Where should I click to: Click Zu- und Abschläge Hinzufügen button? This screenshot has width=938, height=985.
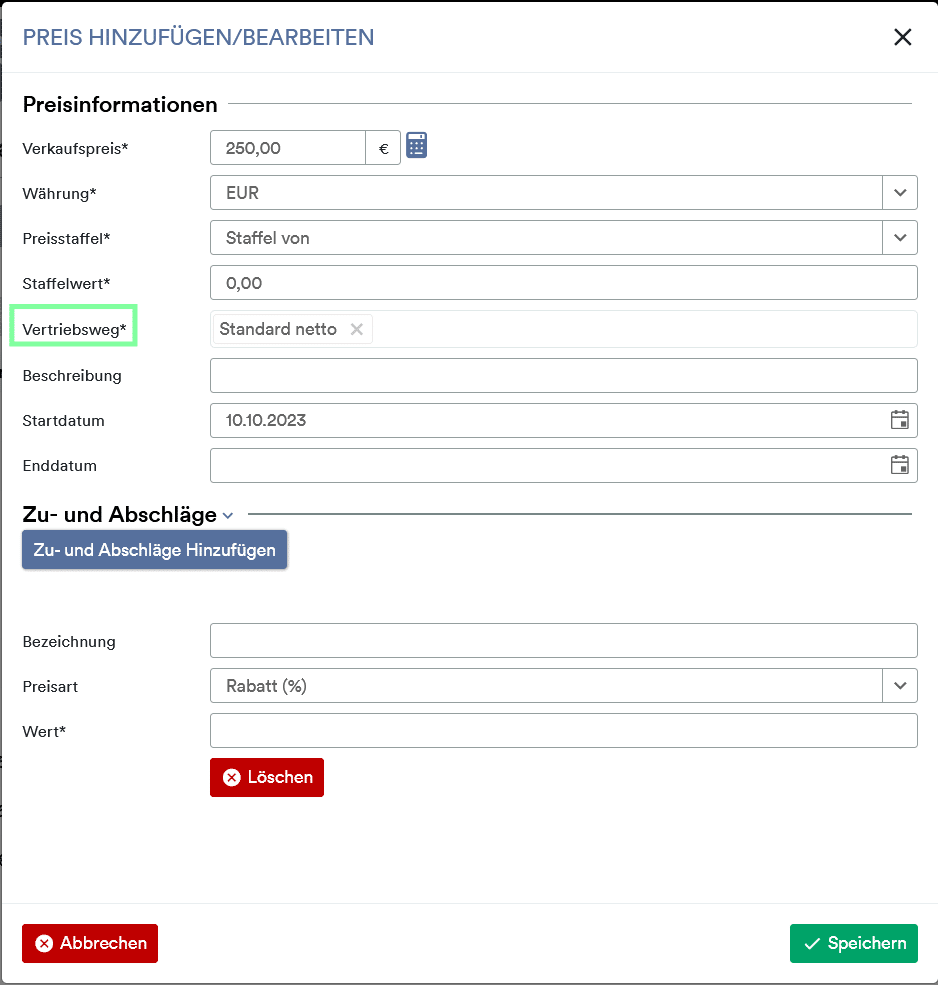click(x=155, y=550)
